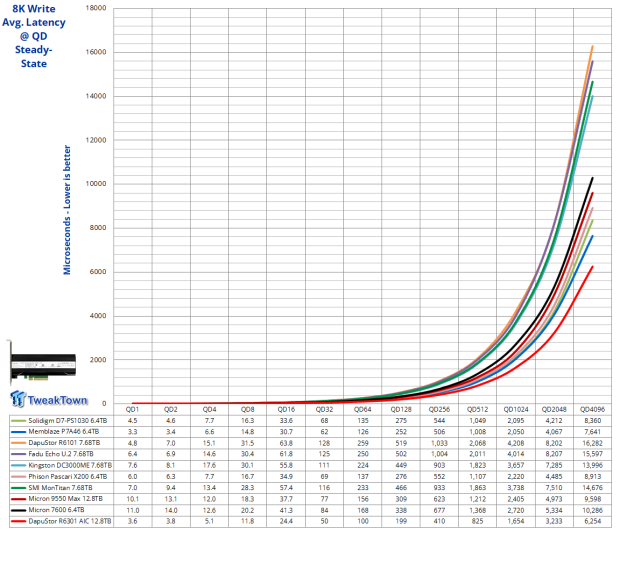Click the DapuStor R6101 orange legend marker
Viewport: 620px width, 568px height.
(18, 446)
